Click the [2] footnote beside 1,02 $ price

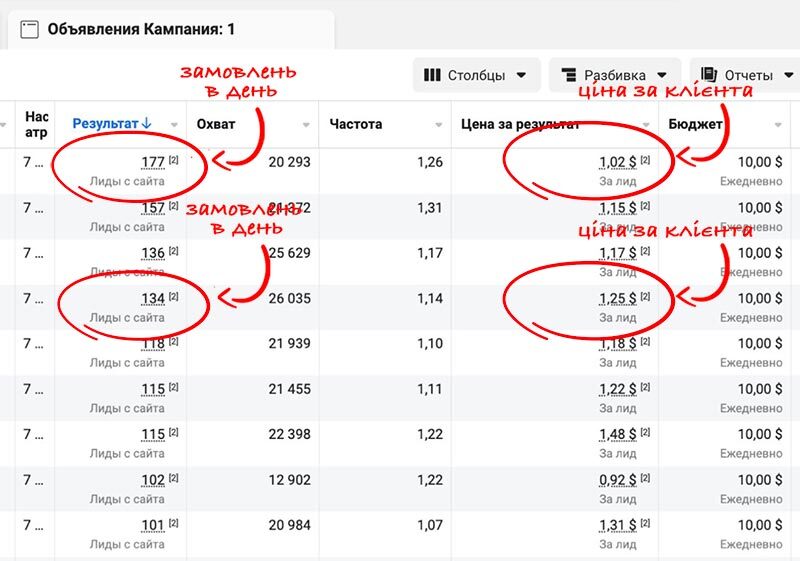click(x=645, y=161)
